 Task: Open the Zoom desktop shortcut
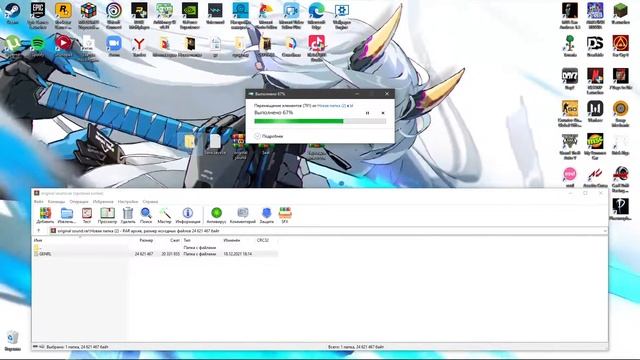[x=113, y=46]
